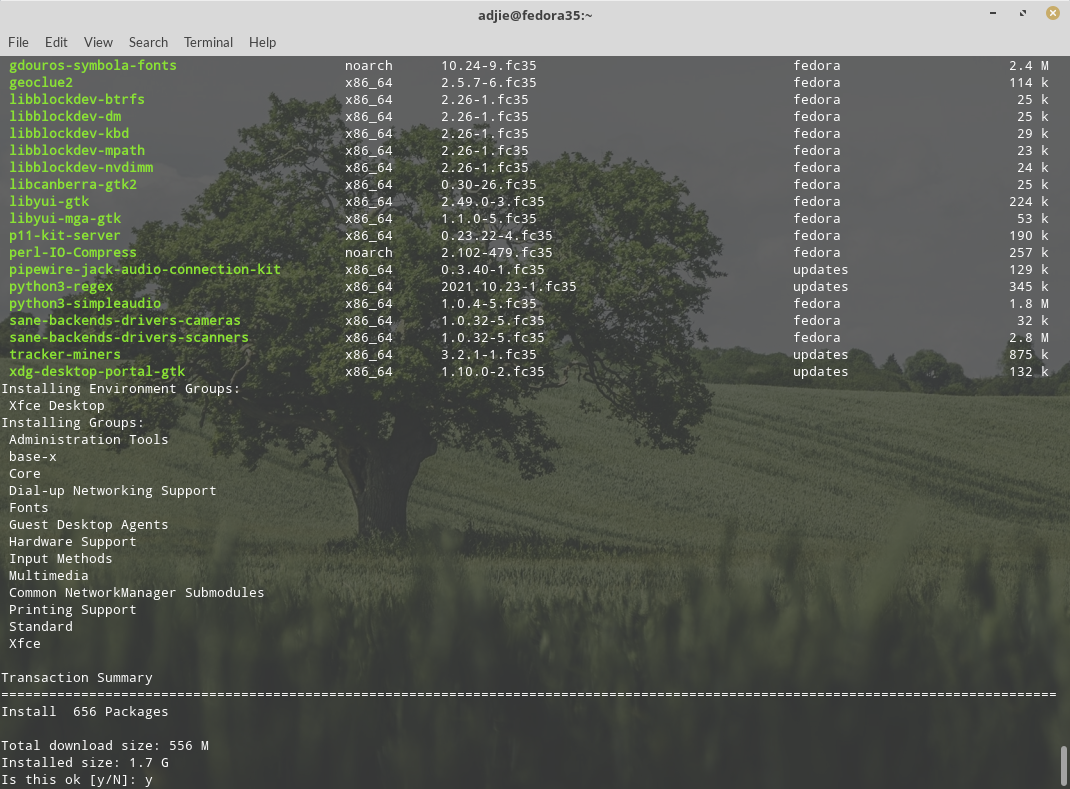Viewport: 1070px width, 789px height.
Task: Close the terminal window
Action: pyautogui.click(x=1053, y=13)
